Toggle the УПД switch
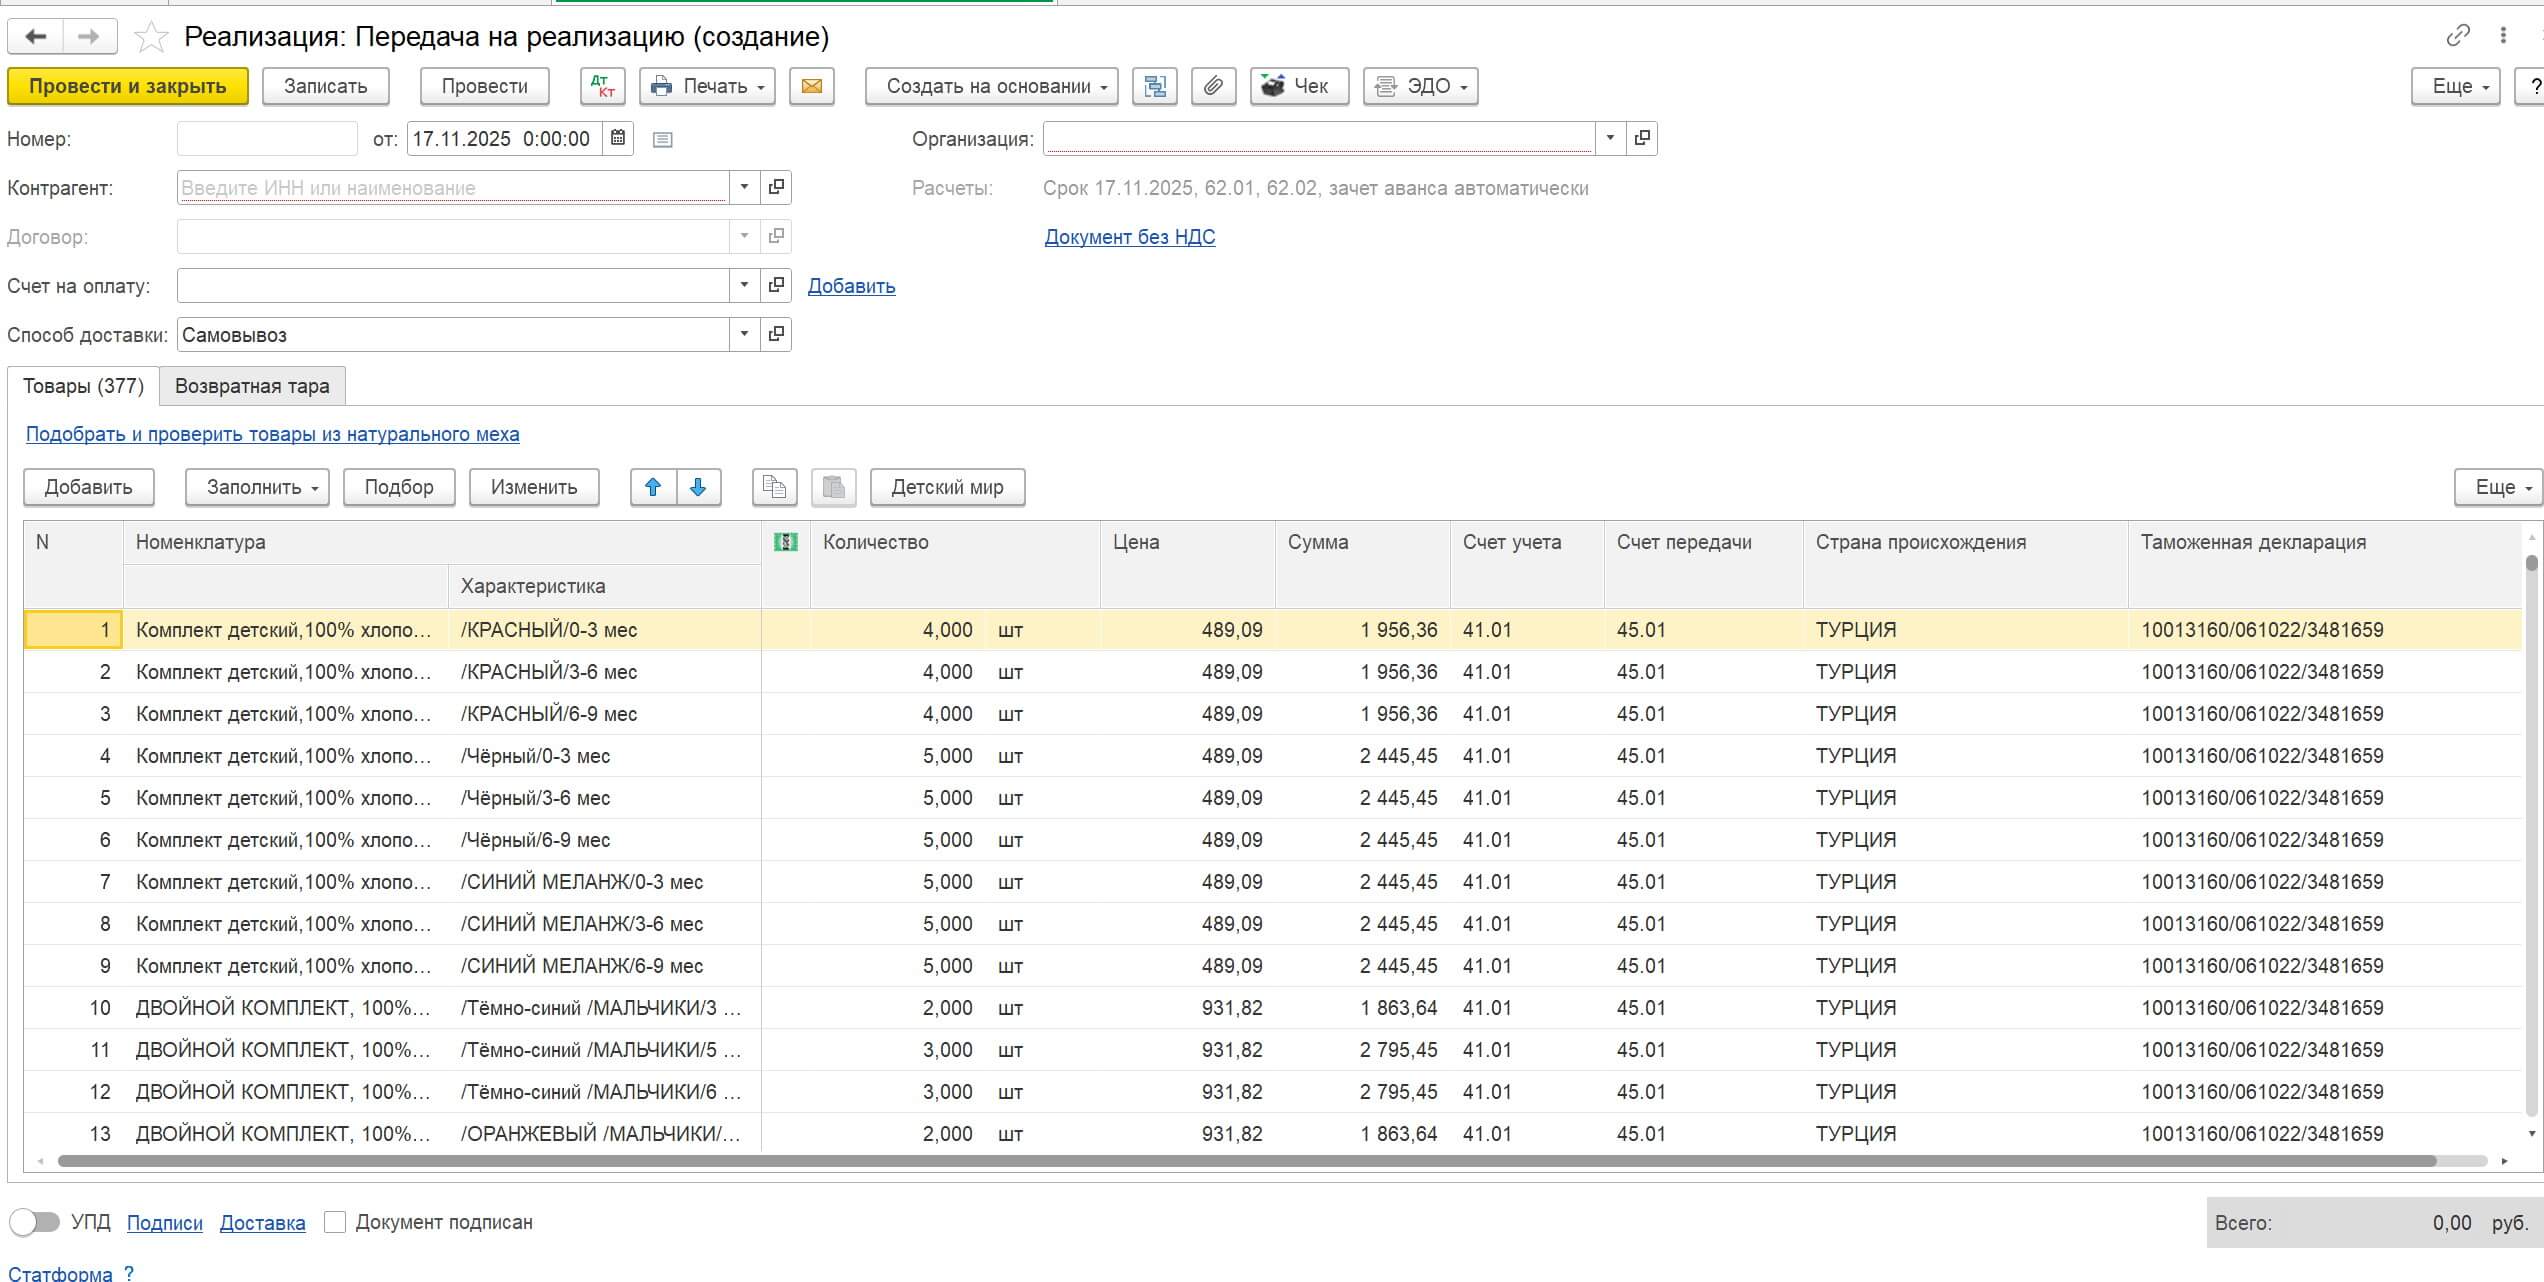Viewport: 2544px width, 1282px height. click(35, 1222)
